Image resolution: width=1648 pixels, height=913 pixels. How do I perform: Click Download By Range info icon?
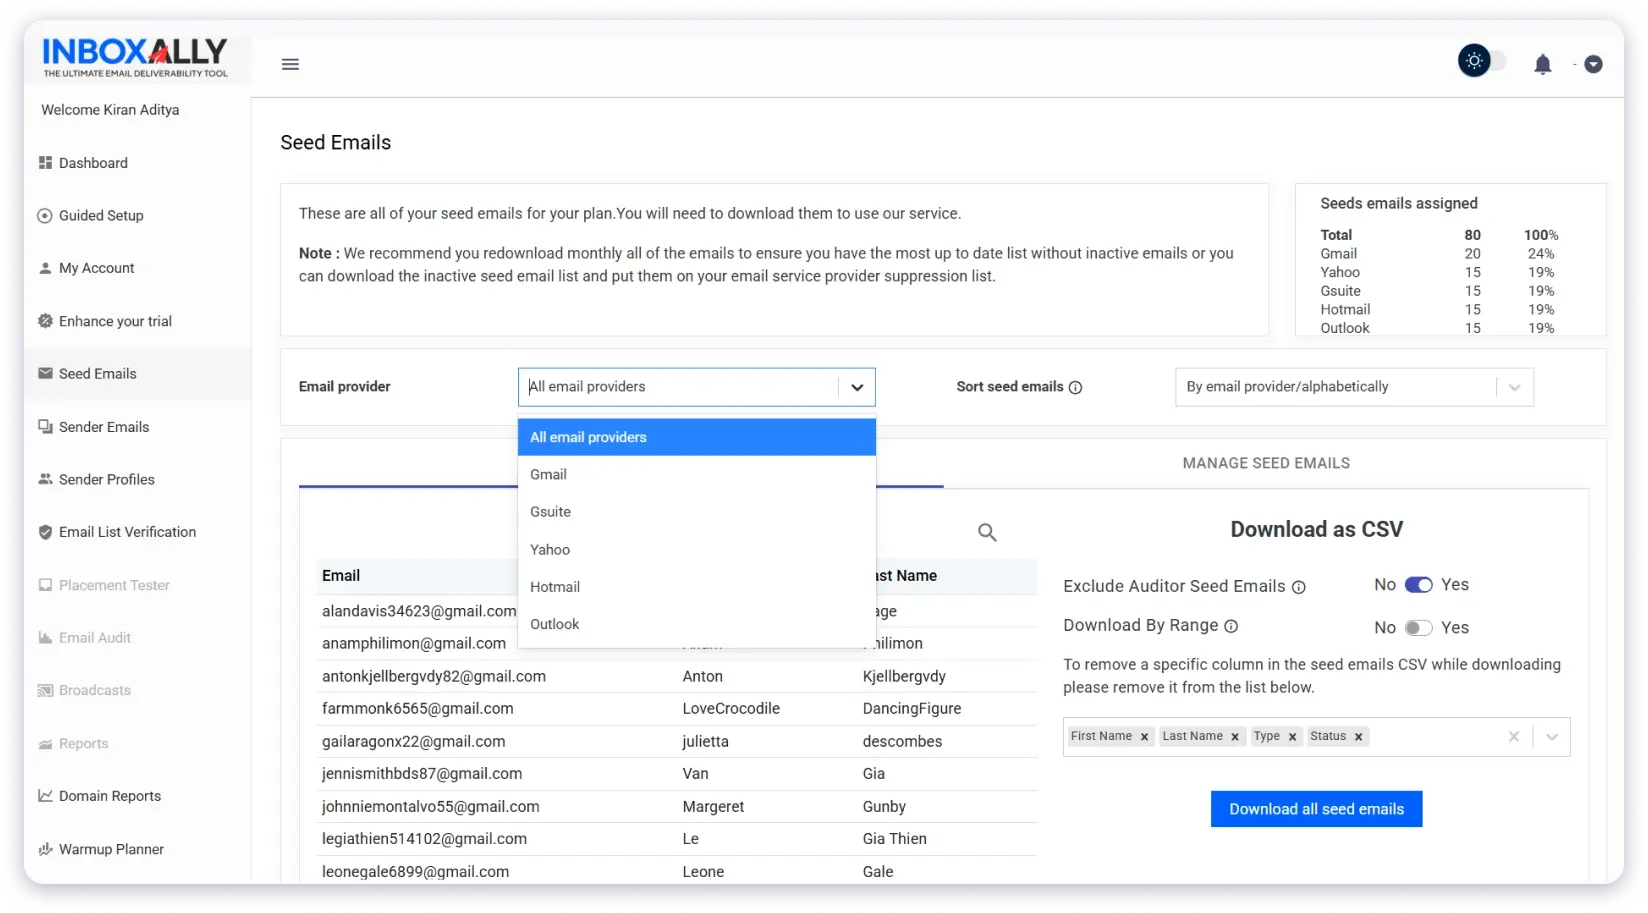tap(1231, 626)
